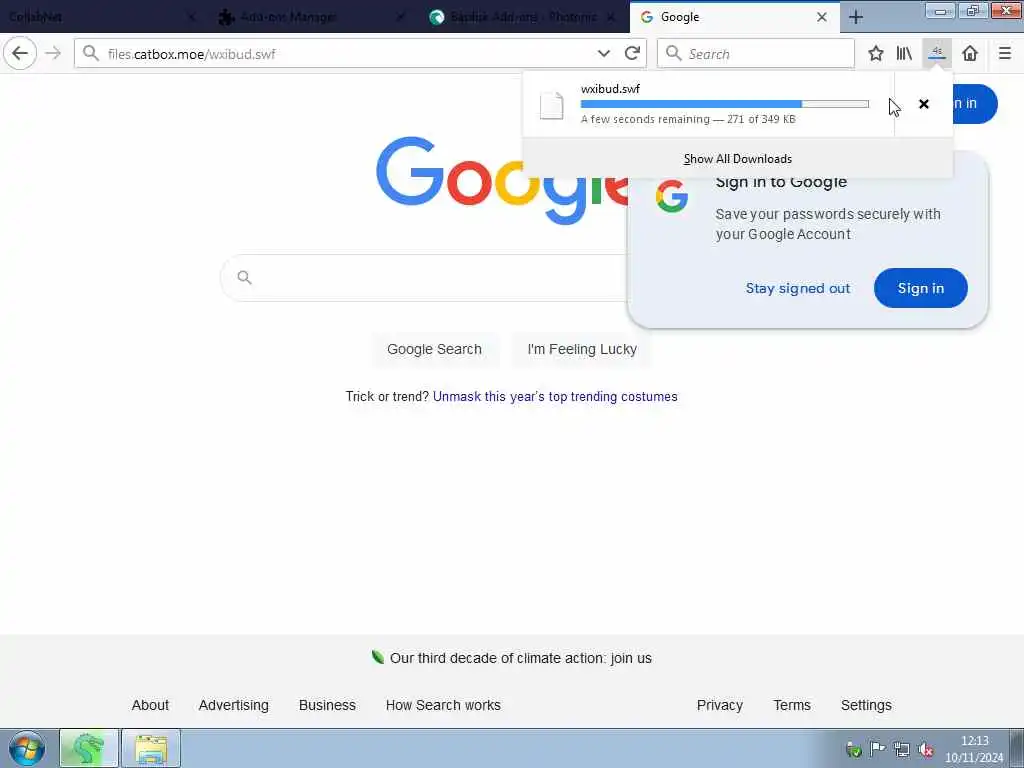This screenshot has width=1024, height=768.
Task: Click the taskbar clock showing 12:13
Action: point(974,749)
